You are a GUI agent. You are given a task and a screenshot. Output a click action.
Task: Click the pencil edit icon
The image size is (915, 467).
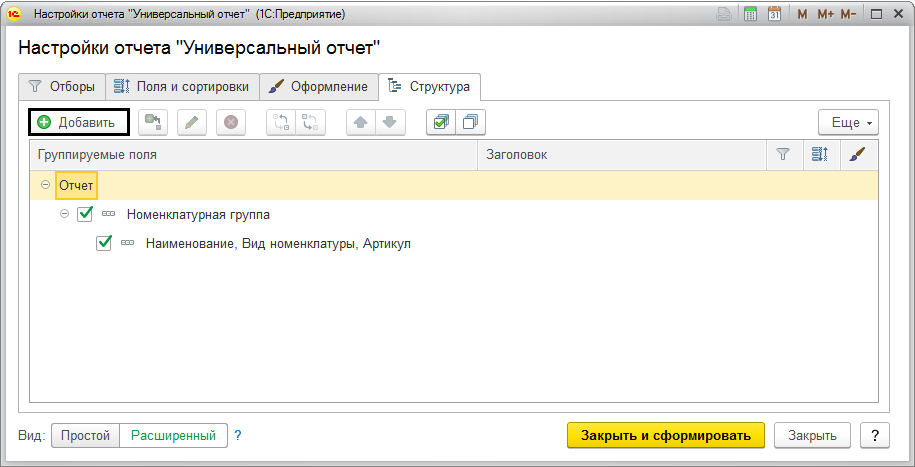192,122
